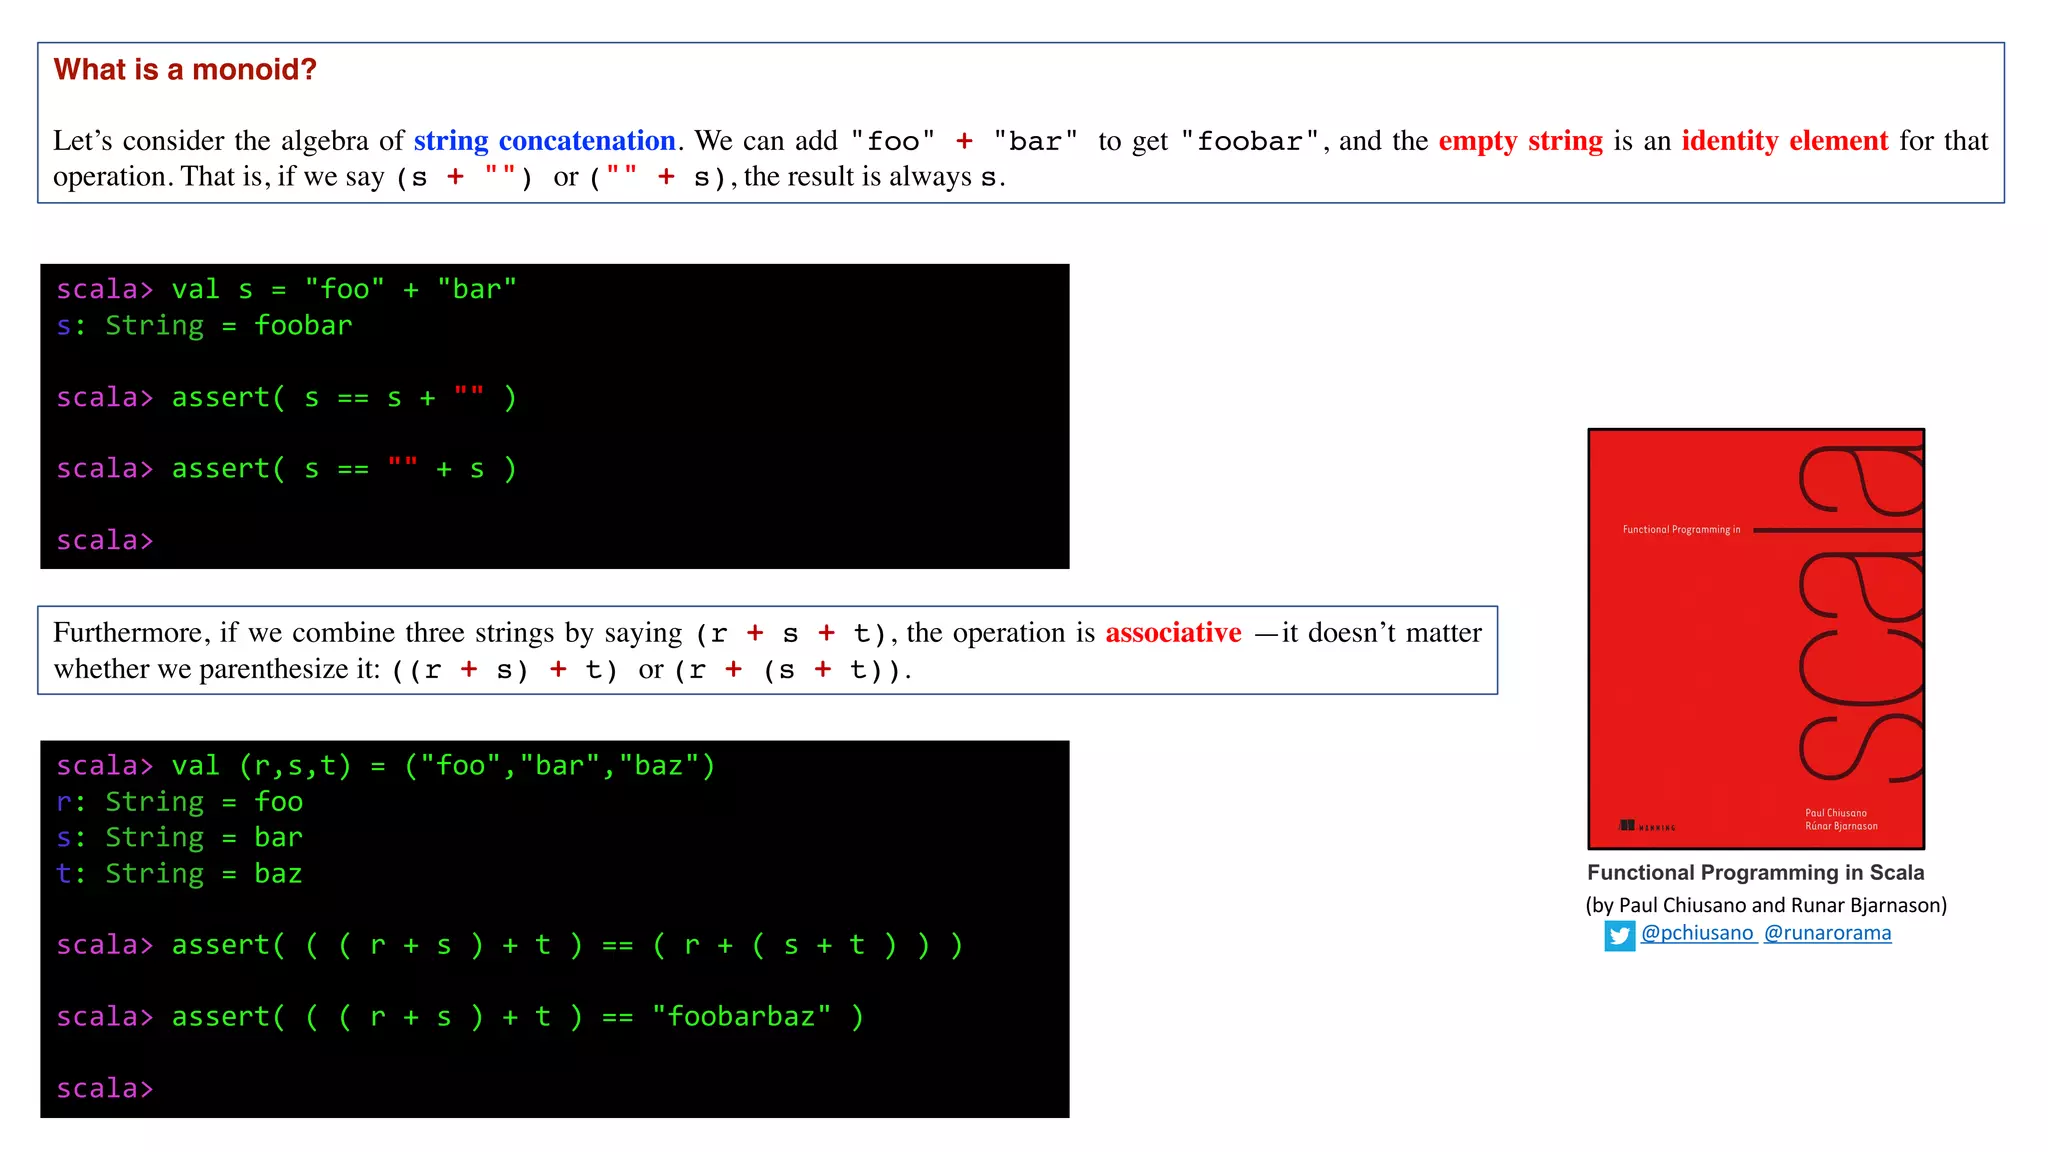The image size is (2048, 1152).
Task: Click the authors line under book title
Action: click(1765, 905)
